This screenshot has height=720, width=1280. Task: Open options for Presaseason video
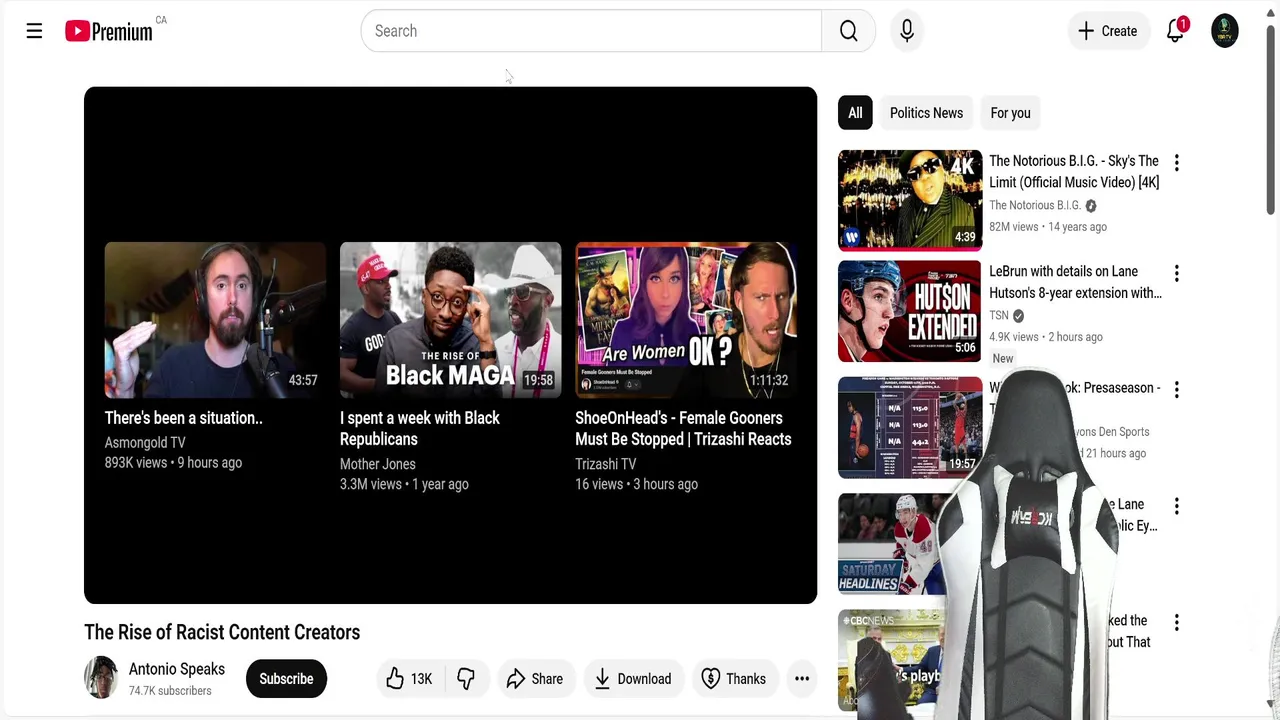coord(1177,389)
